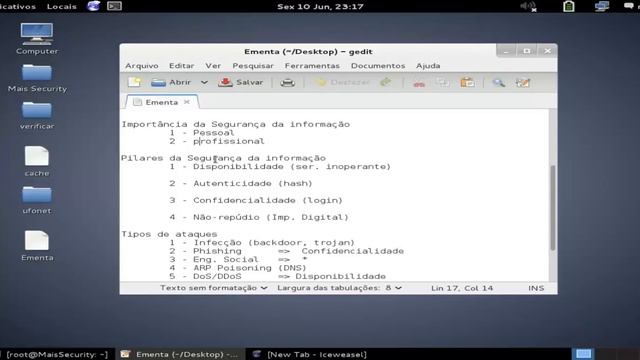Switch to Ementa gedit window in taskbar
Image resolution: width=640 pixels, height=360 pixels.
[180, 354]
